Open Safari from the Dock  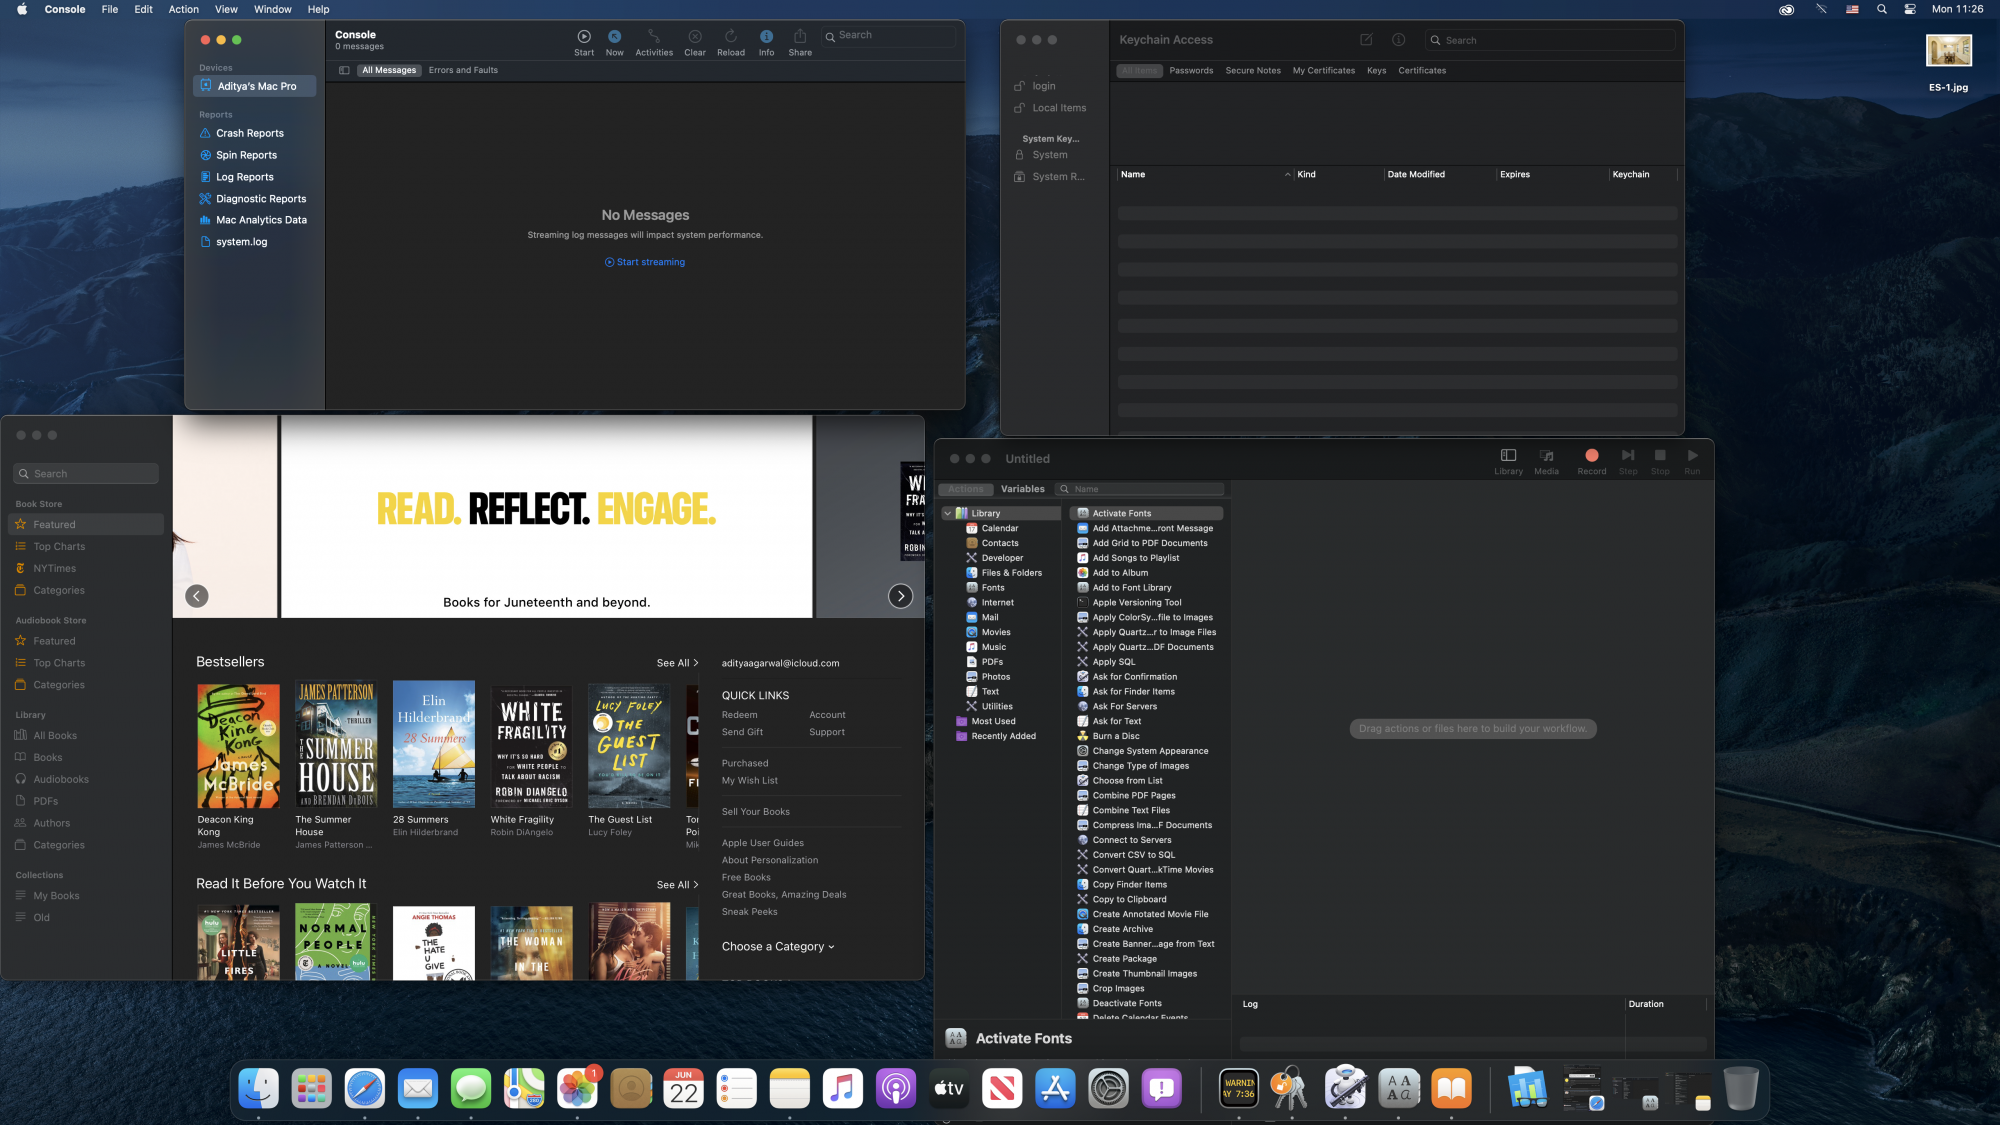point(364,1088)
